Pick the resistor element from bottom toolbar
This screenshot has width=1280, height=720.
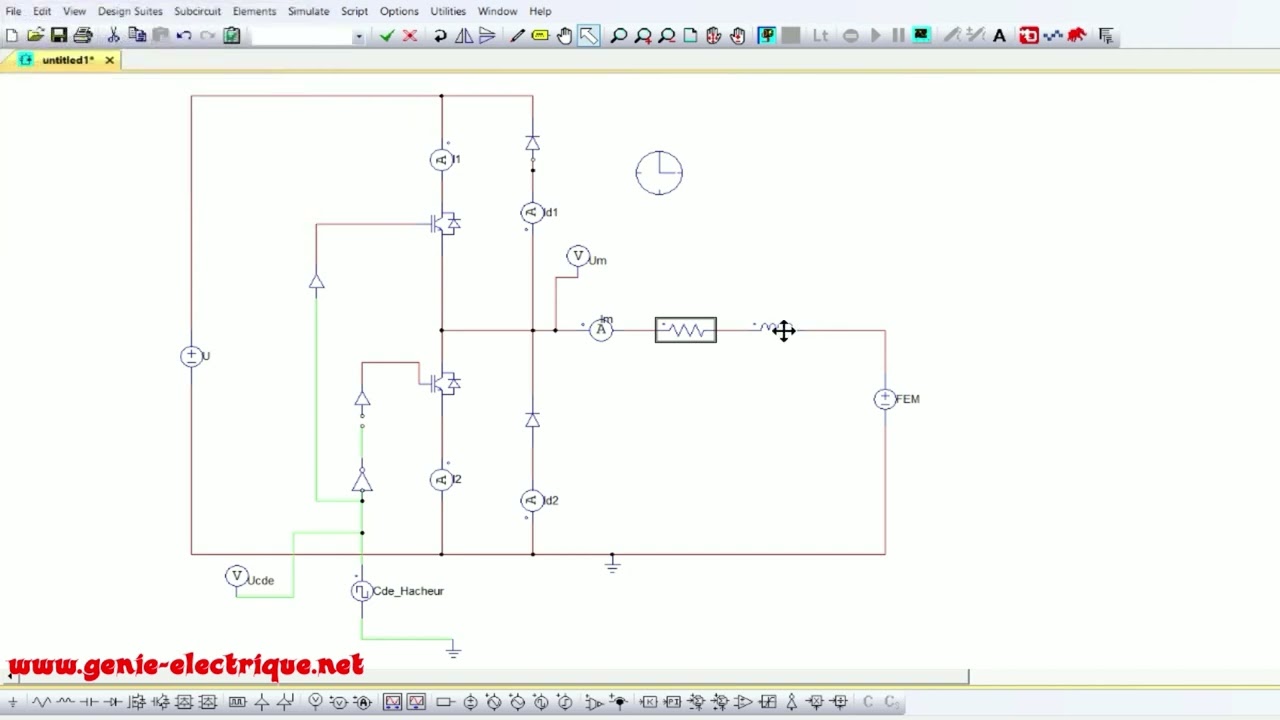(x=41, y=702)
